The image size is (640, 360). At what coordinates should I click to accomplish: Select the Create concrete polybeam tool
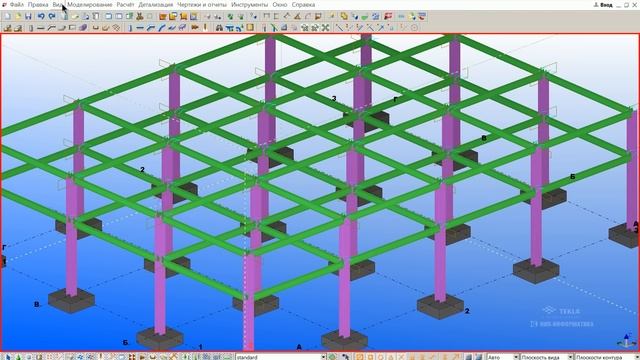click(51, 28)
